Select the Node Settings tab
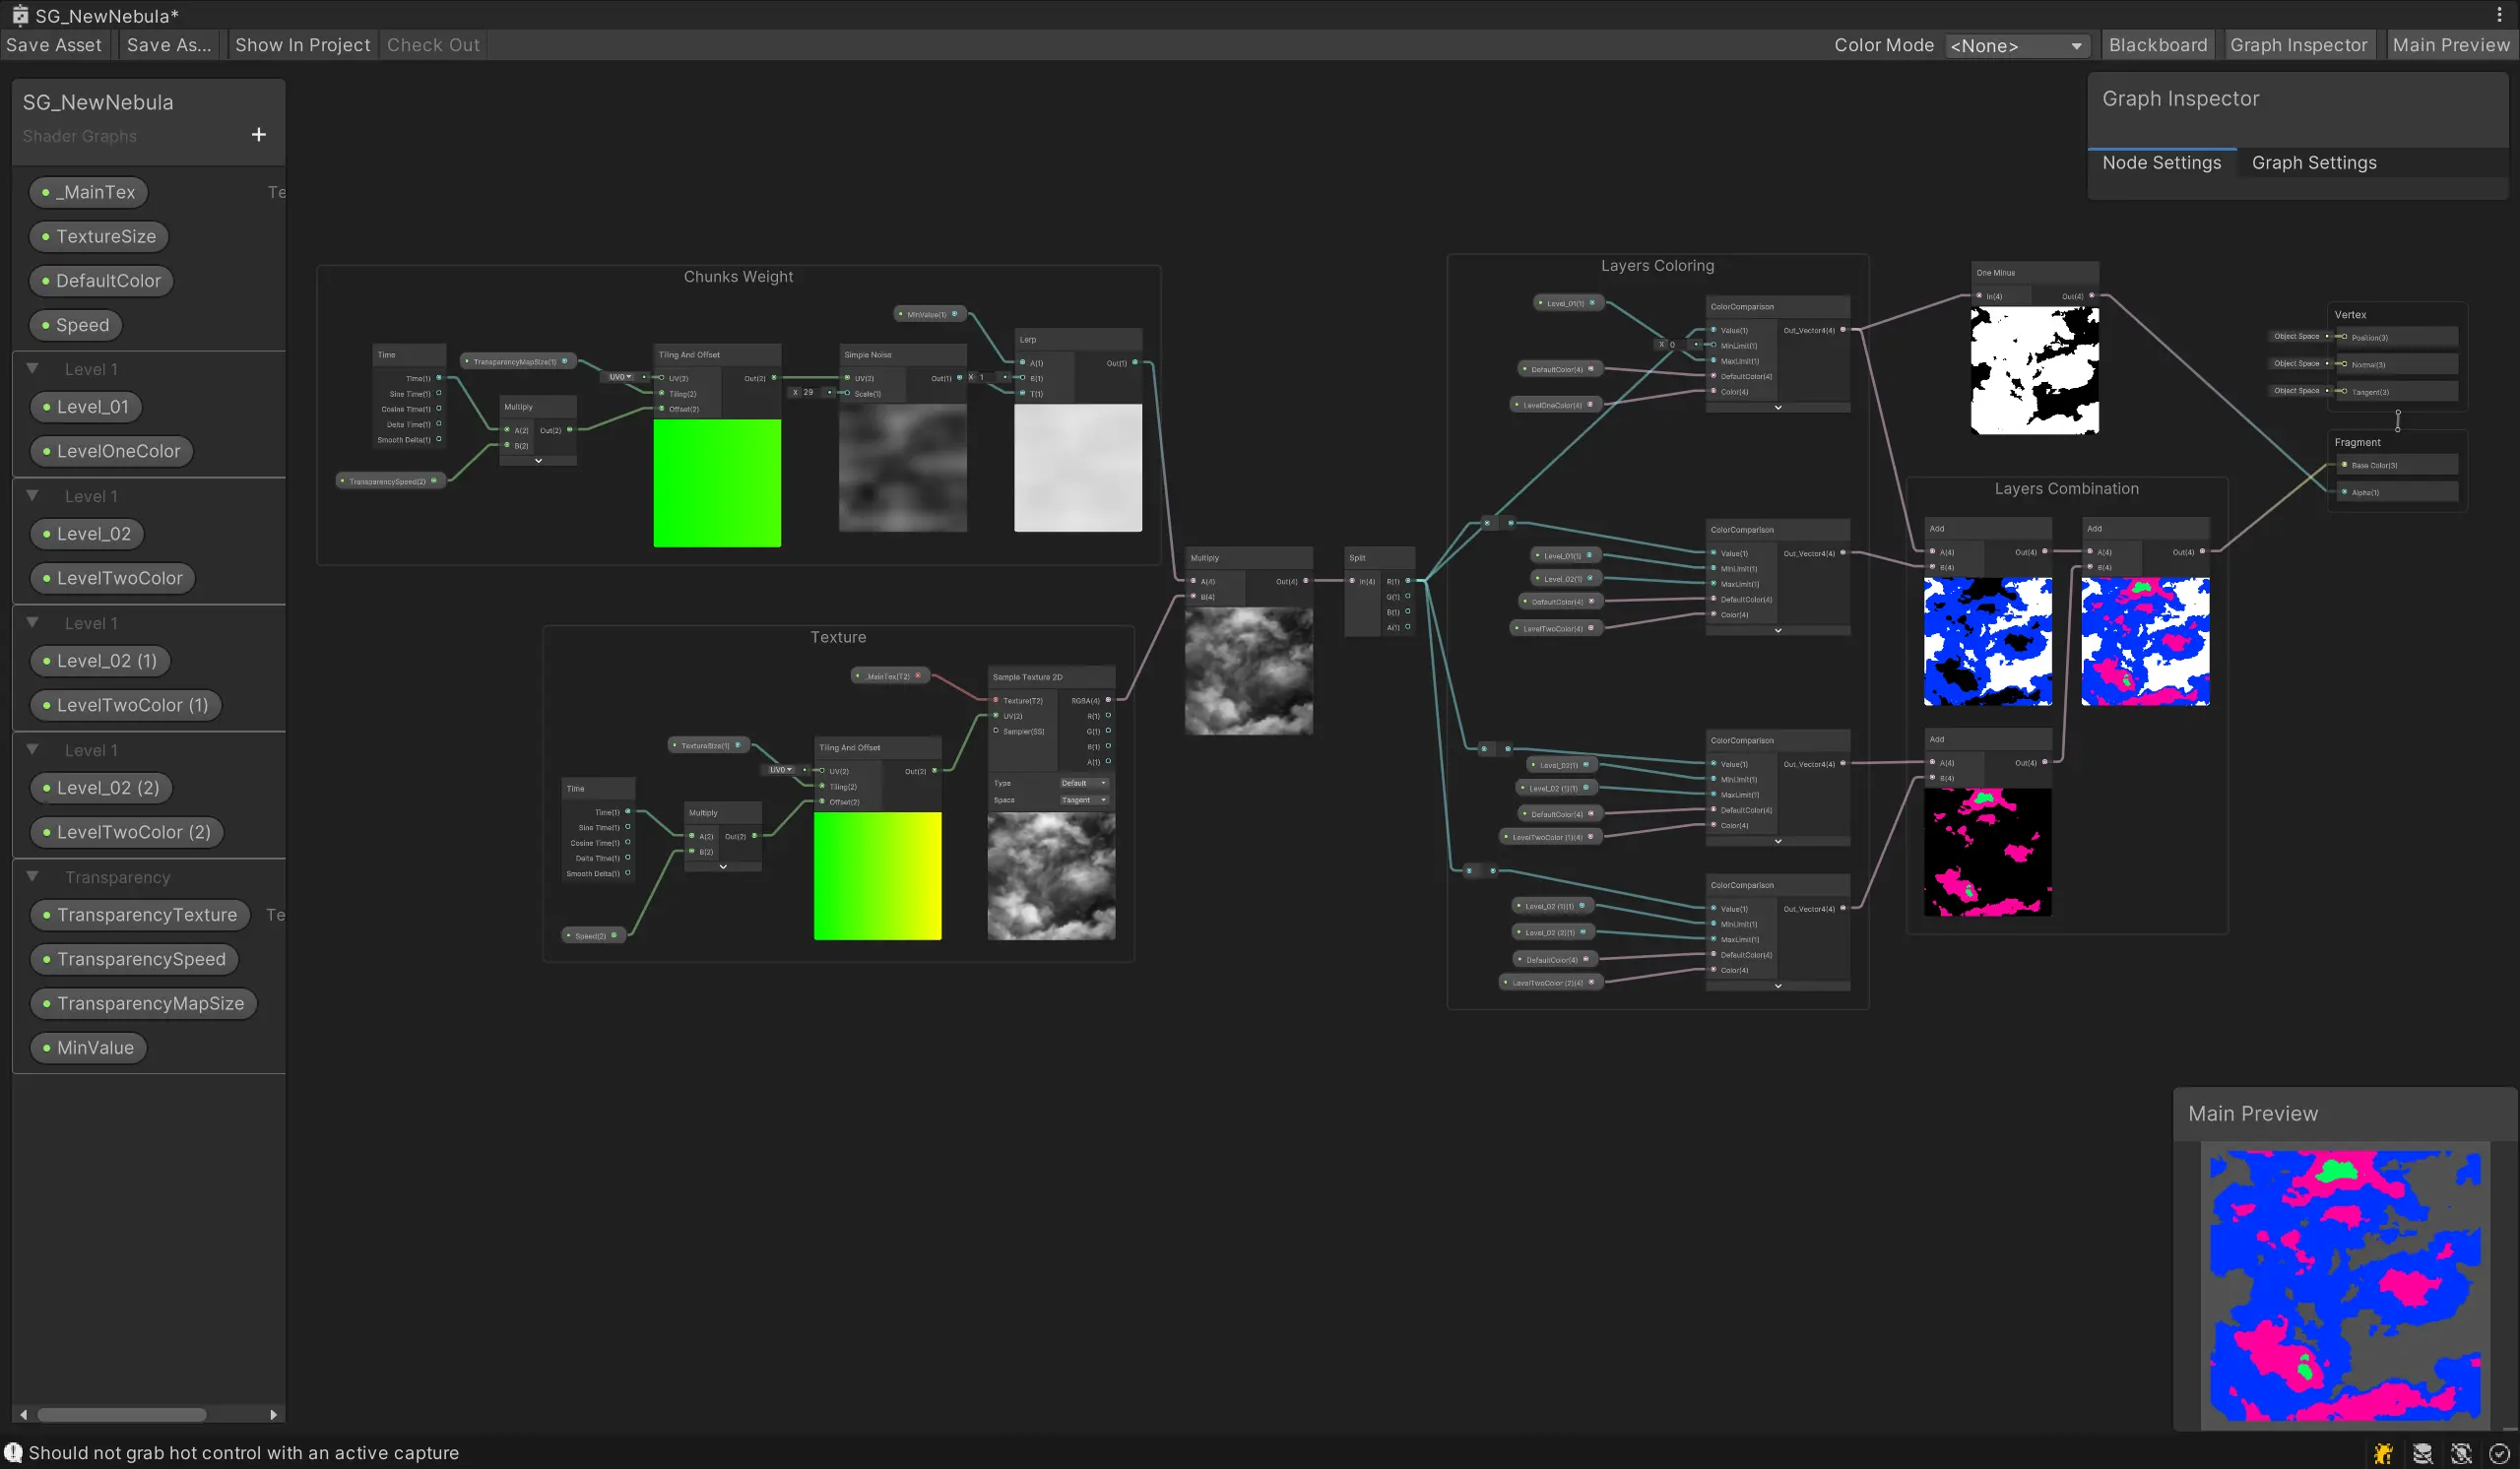The height and width of the screenshot is (1469, 2520). (2163, 162)
